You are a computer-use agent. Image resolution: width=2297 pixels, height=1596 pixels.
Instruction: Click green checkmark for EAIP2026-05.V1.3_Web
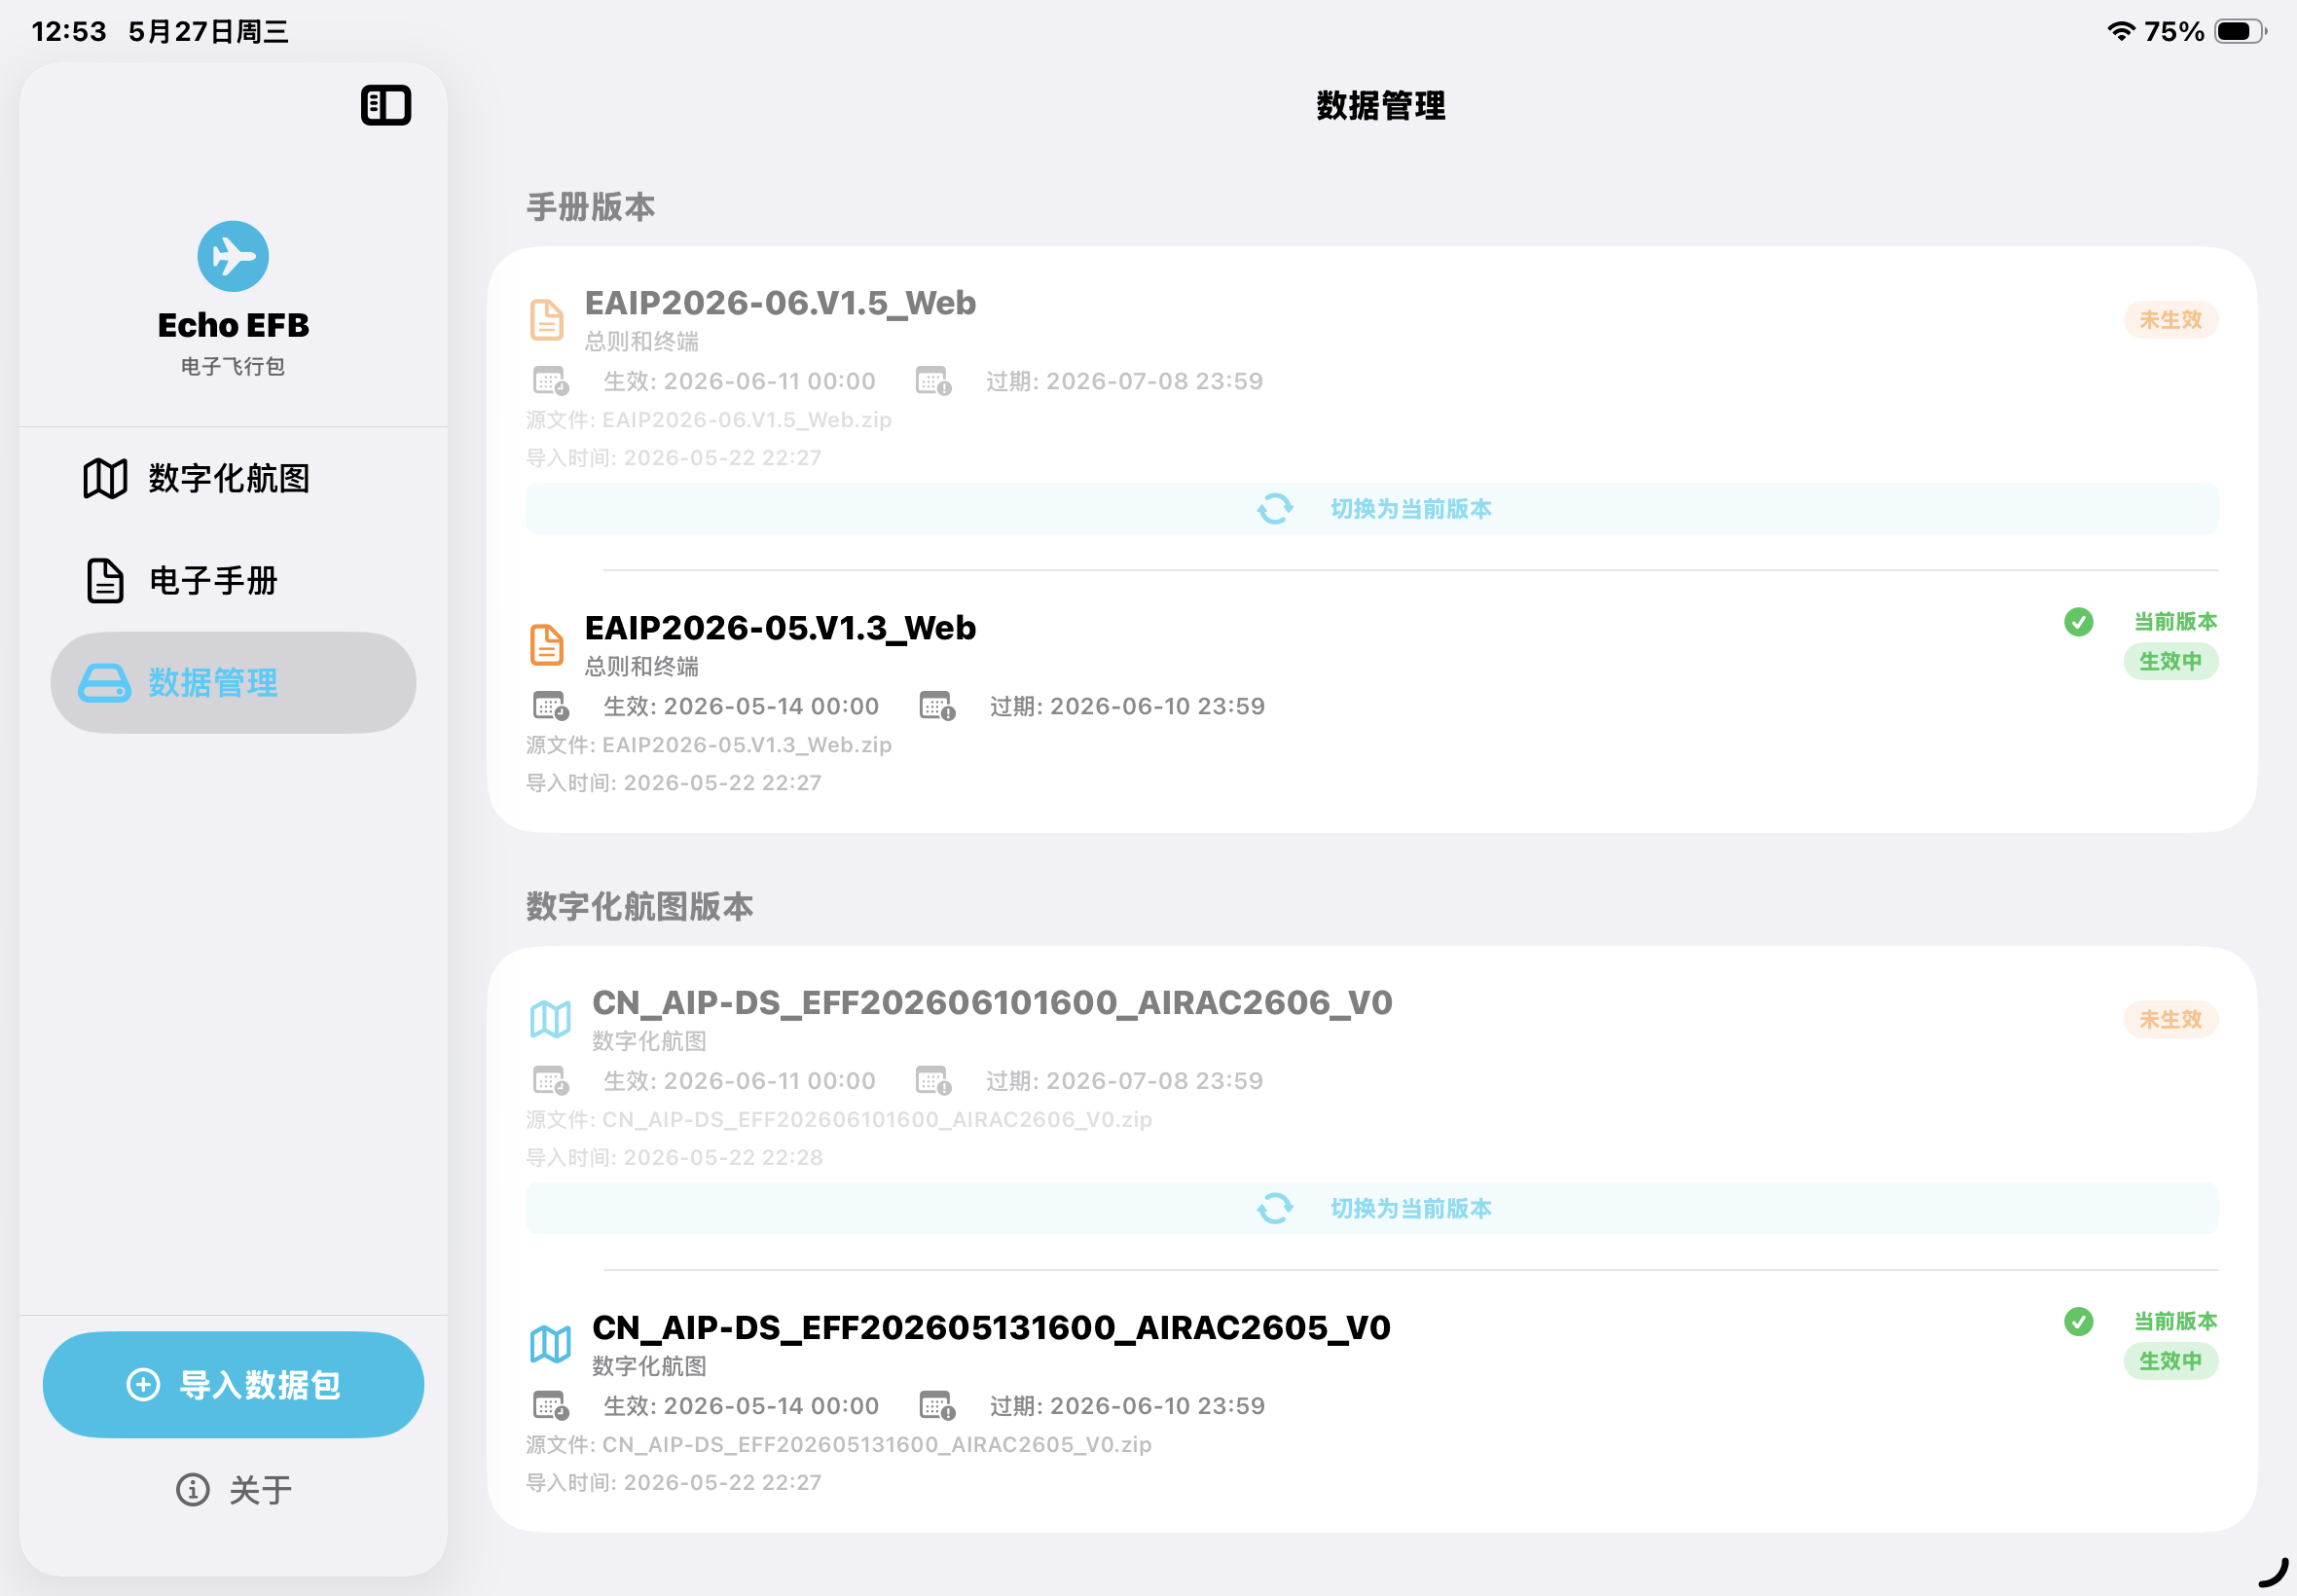[x=2079, y=622]
